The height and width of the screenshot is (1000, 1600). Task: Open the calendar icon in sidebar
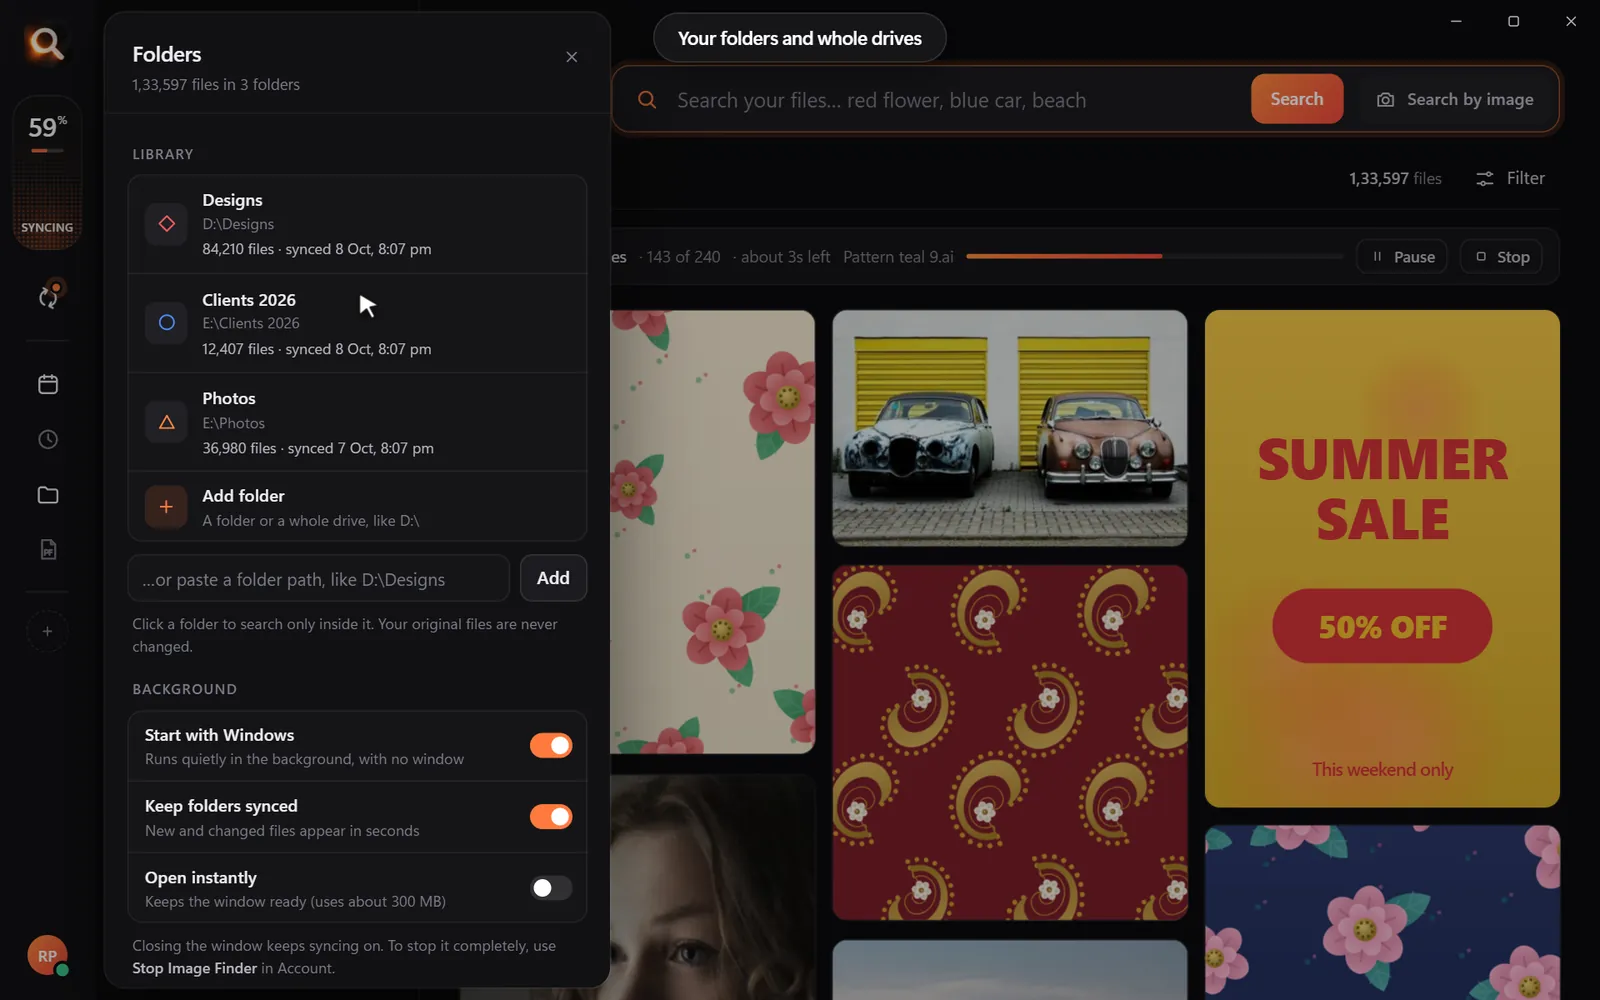point(48,384)
